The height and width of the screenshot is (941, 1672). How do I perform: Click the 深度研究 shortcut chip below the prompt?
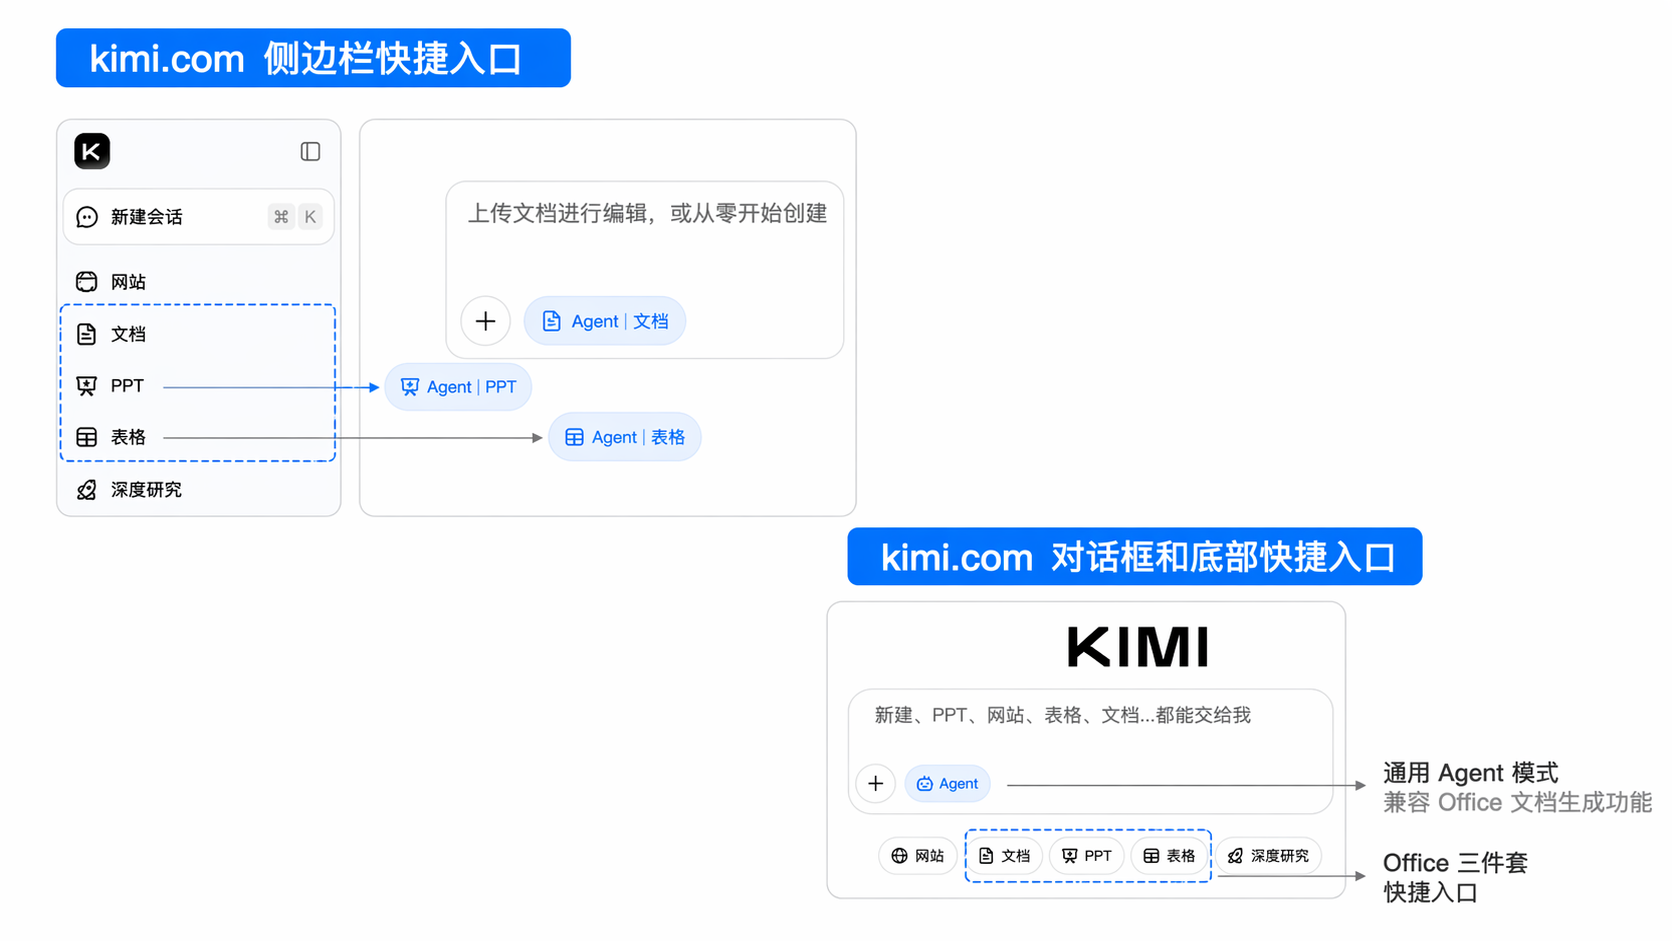coord(1269,856)
